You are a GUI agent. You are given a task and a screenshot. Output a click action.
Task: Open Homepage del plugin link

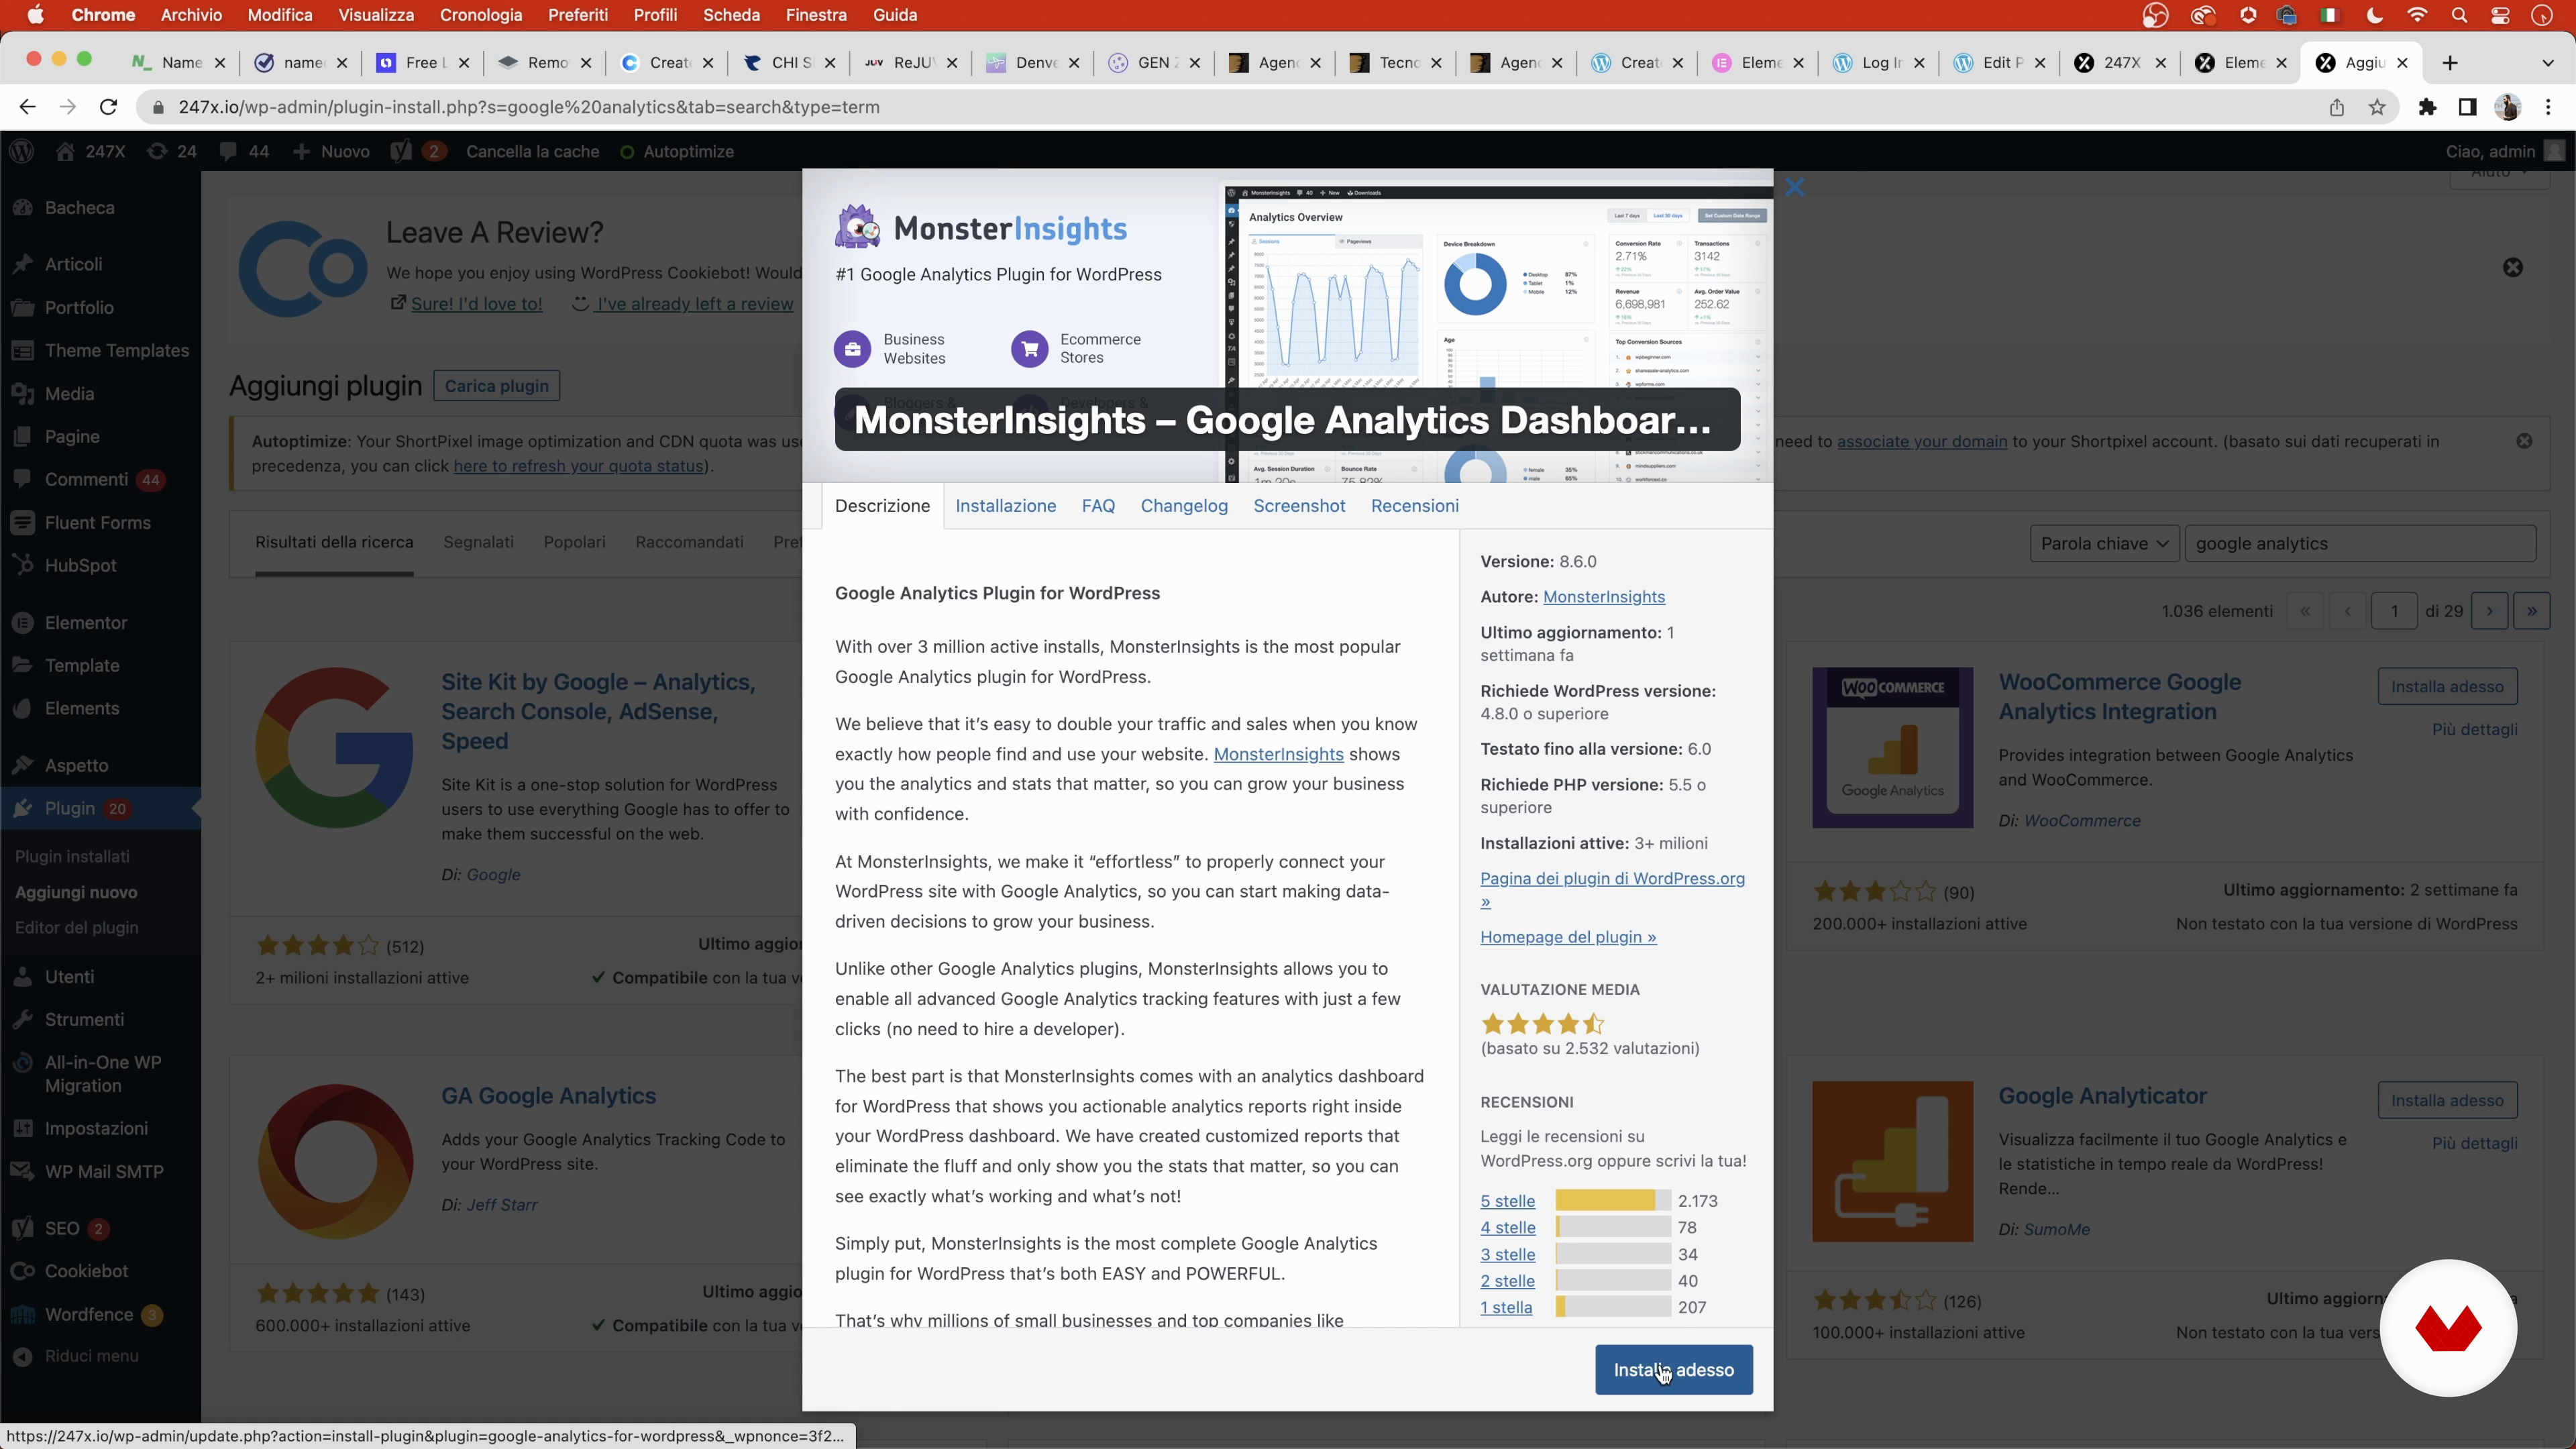1568,937
